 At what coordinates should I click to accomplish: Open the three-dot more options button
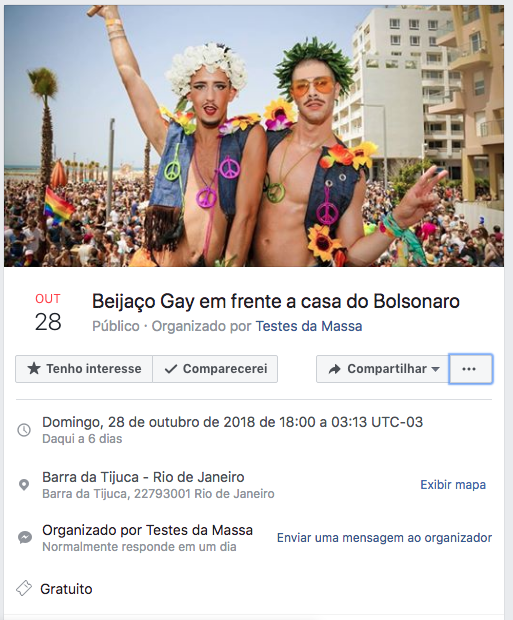pyautogui.click(x=471, y=369)
